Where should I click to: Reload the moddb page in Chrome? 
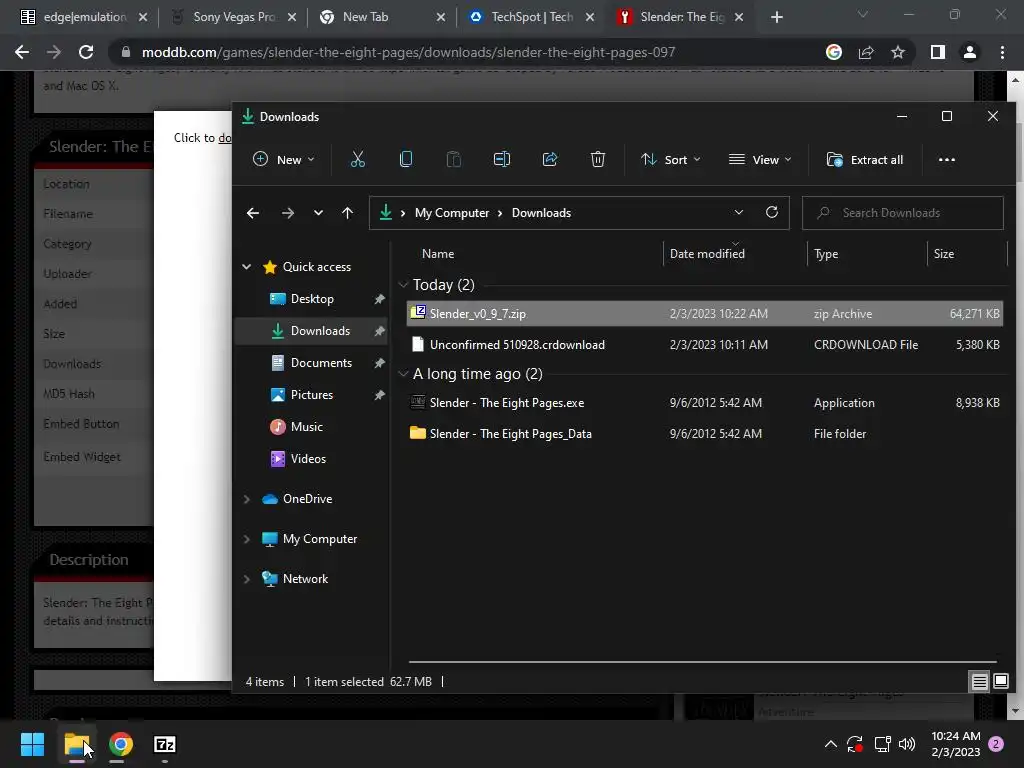tap(86, 52)
